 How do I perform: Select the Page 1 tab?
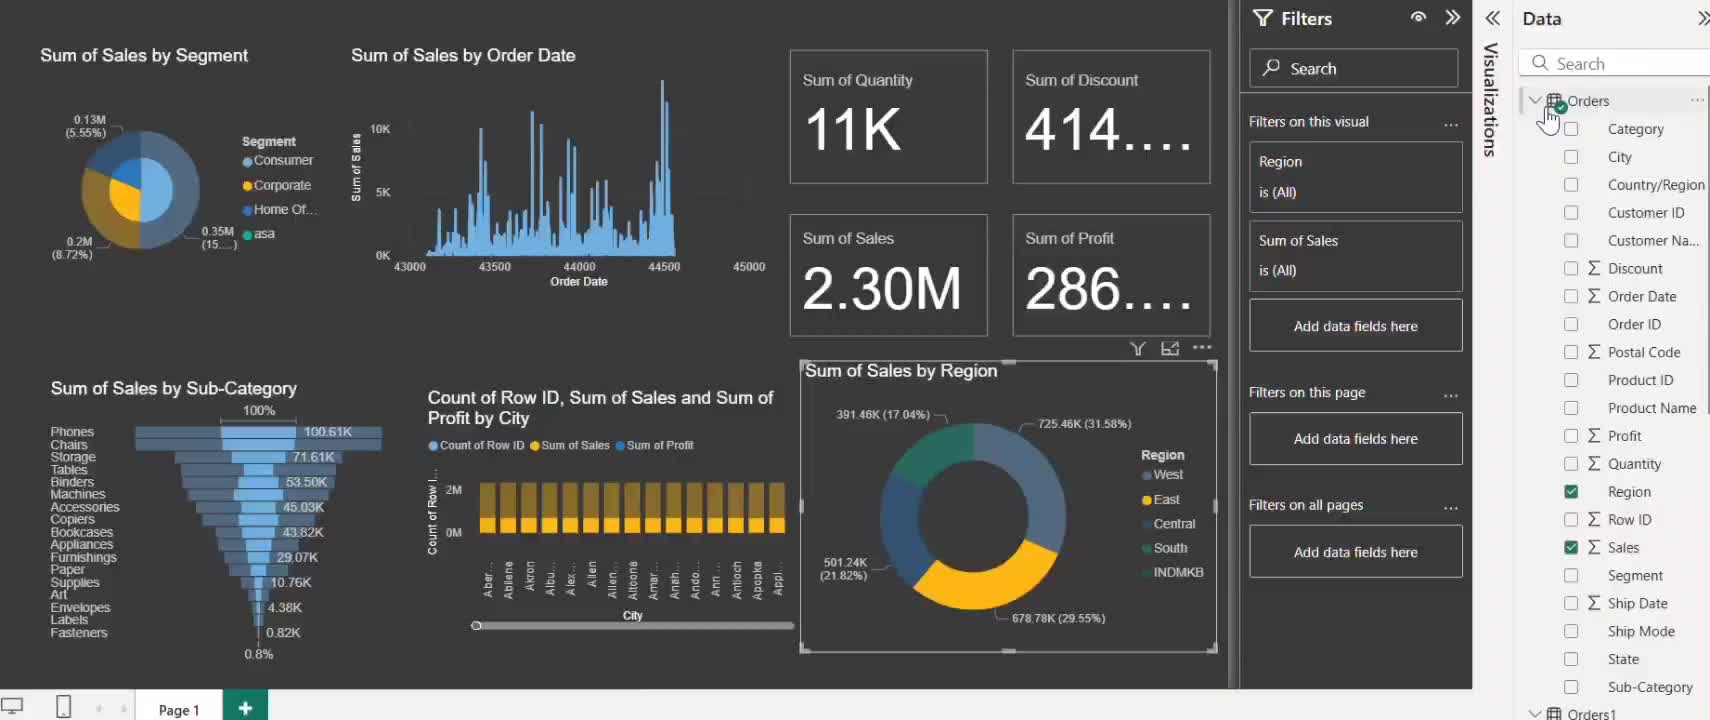(178, 709)
